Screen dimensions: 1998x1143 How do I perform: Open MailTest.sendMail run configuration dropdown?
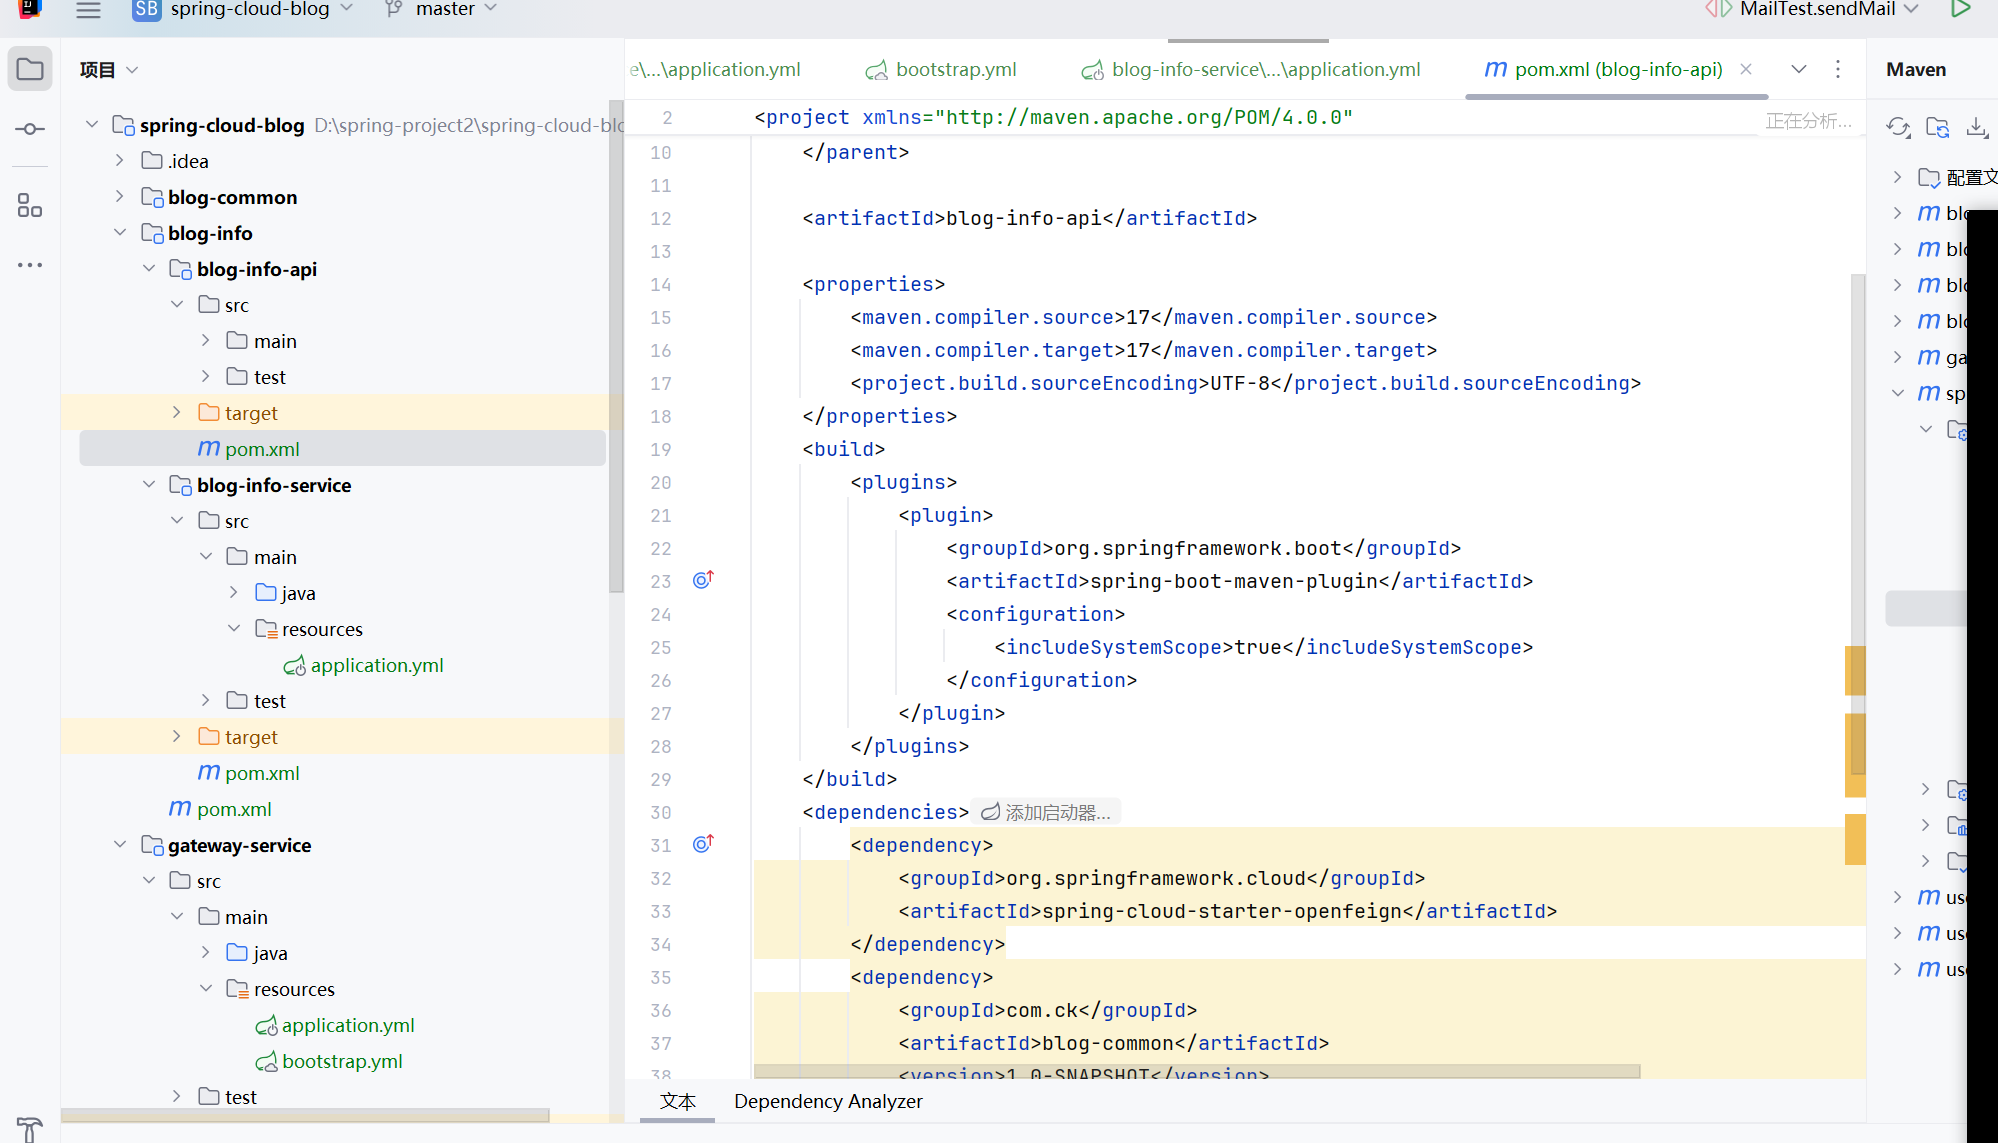[1817, 10]
